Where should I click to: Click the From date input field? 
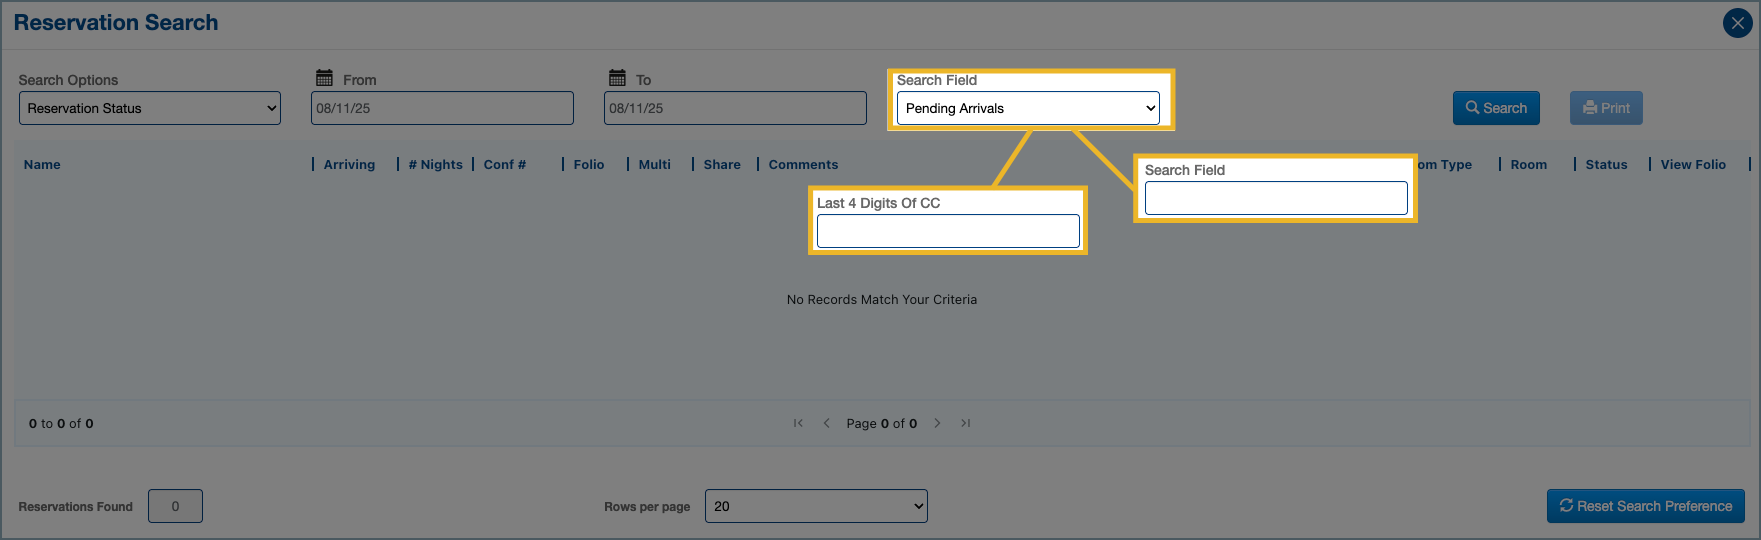[x=442, y=108]
